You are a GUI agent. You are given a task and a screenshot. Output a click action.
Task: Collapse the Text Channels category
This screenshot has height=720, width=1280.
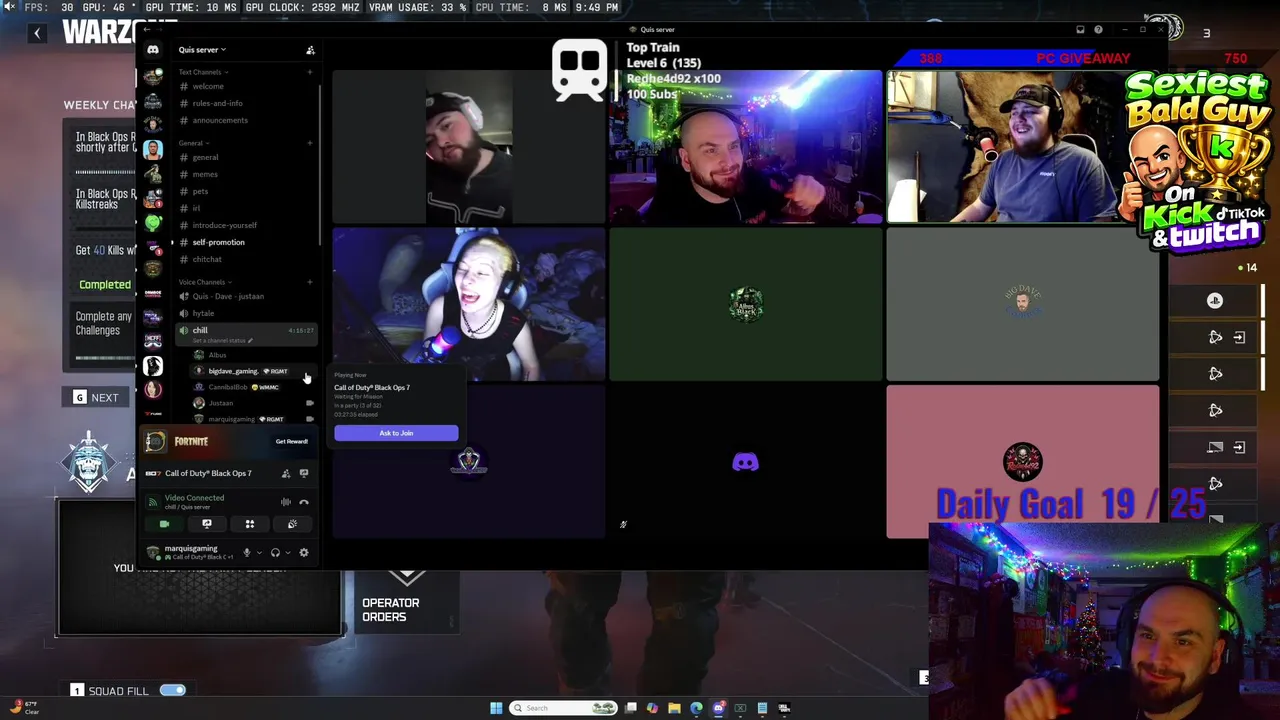click(203, 72)
